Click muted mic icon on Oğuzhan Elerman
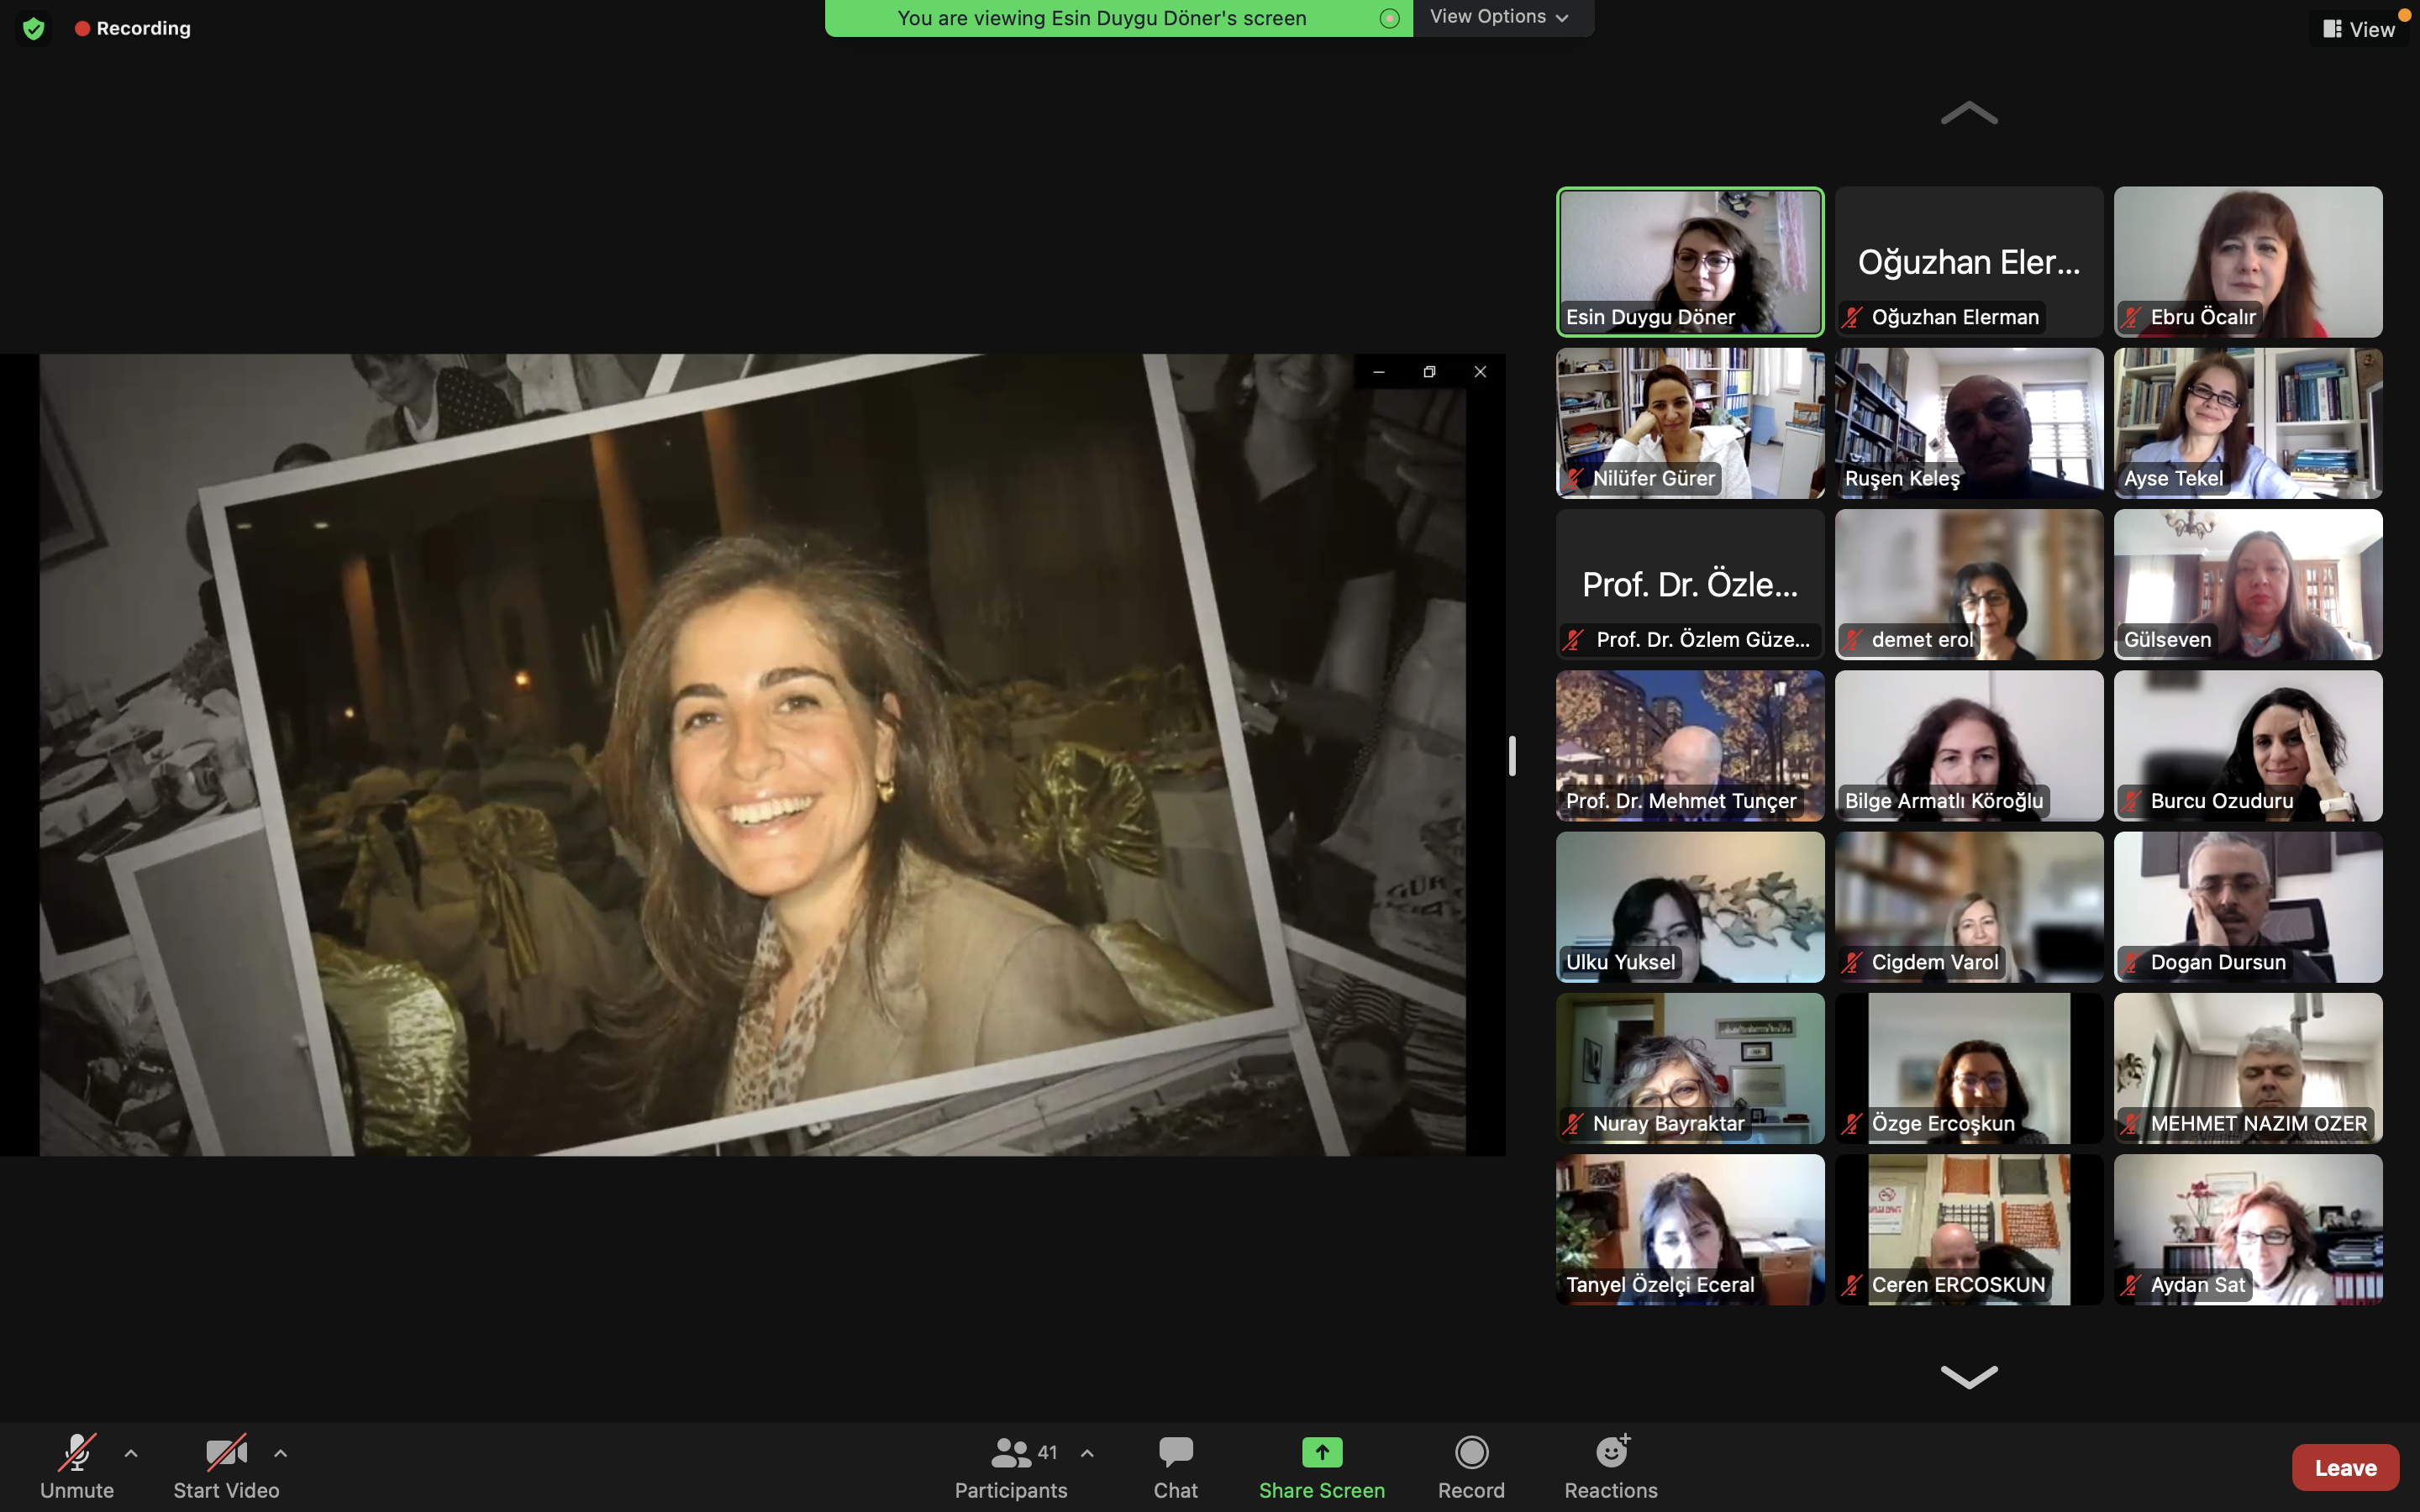This screenshot has height=1512, width=2420. (1852, 318)
